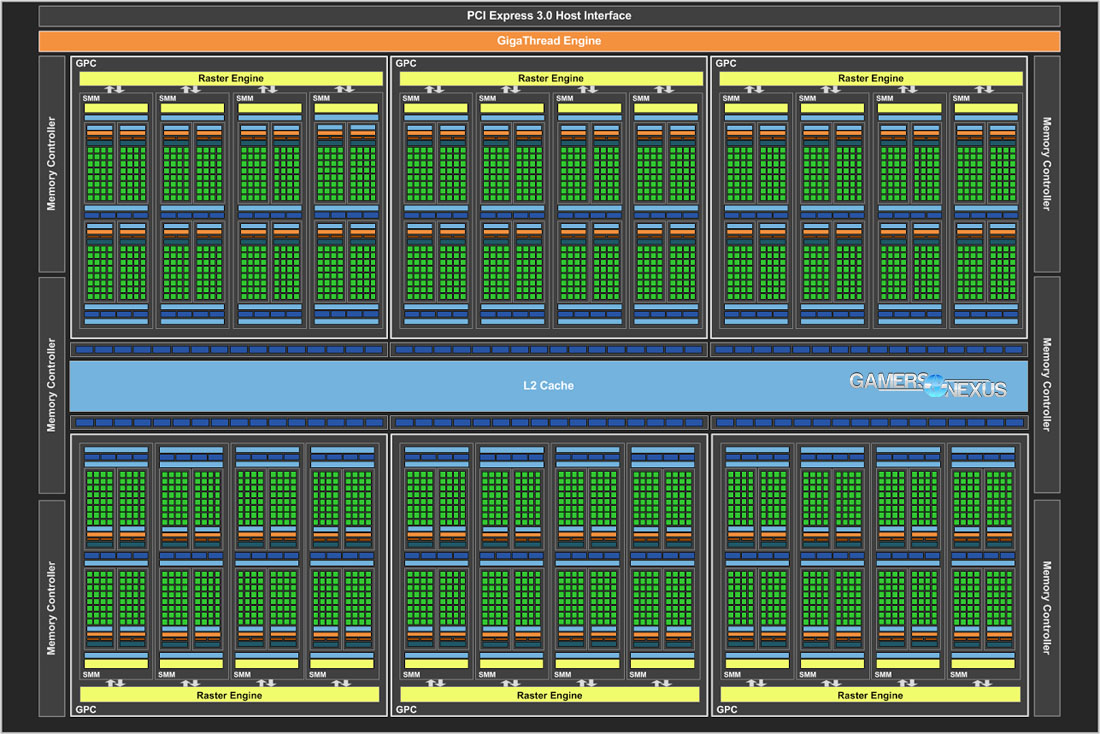Select Raster Engine in the bottom-left GPC
The image size is (1100, 734).
230,695
